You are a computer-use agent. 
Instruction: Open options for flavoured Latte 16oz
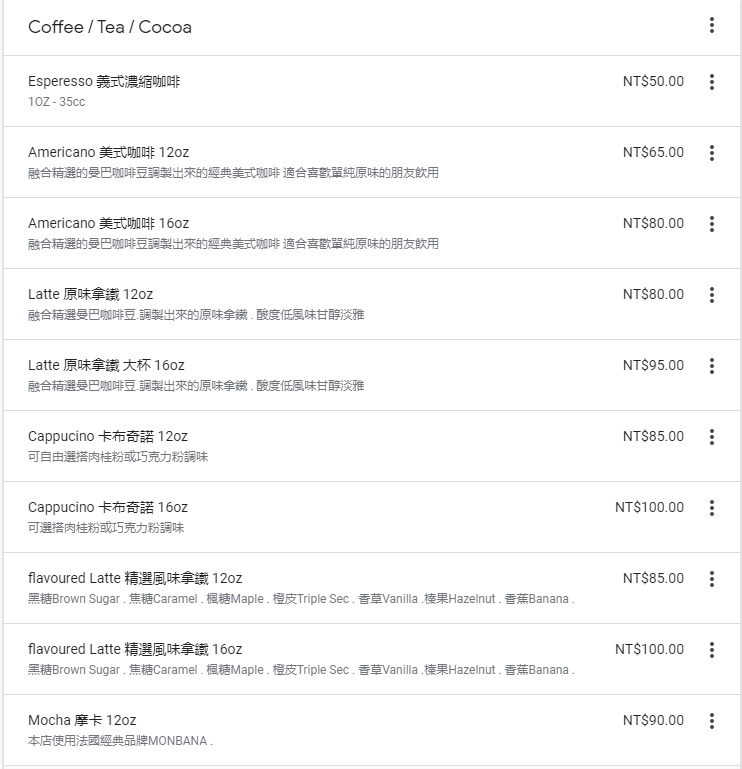click(x=711, y=650)
